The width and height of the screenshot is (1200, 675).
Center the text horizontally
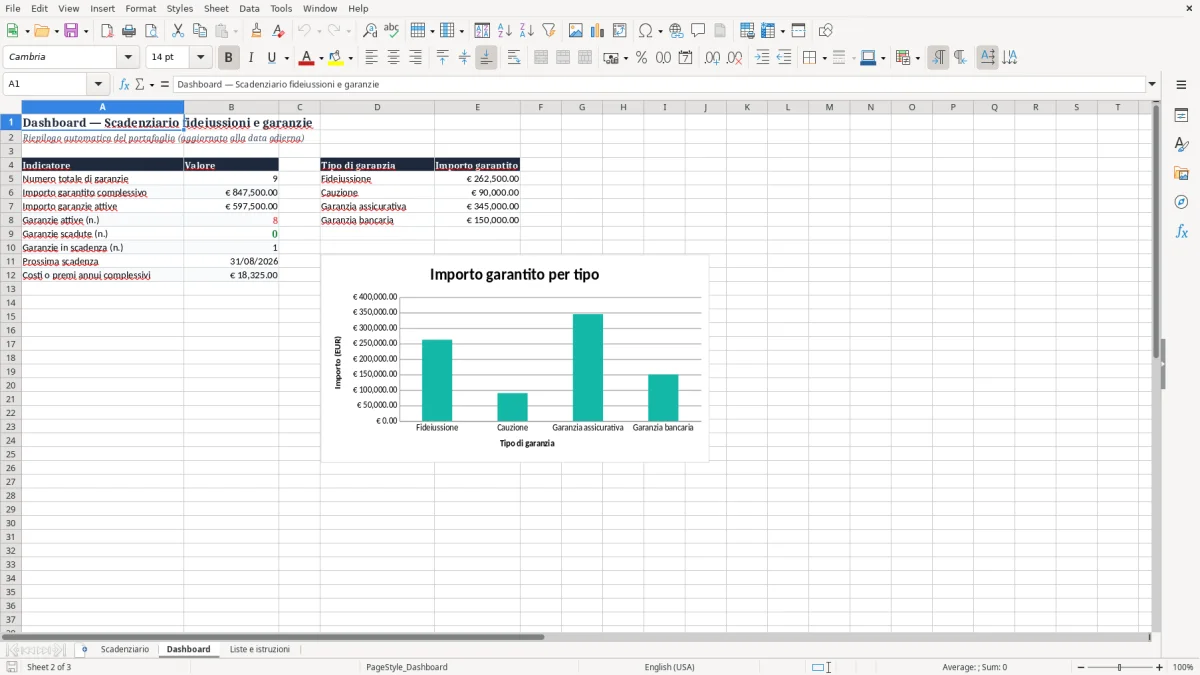tap(393, 58)
